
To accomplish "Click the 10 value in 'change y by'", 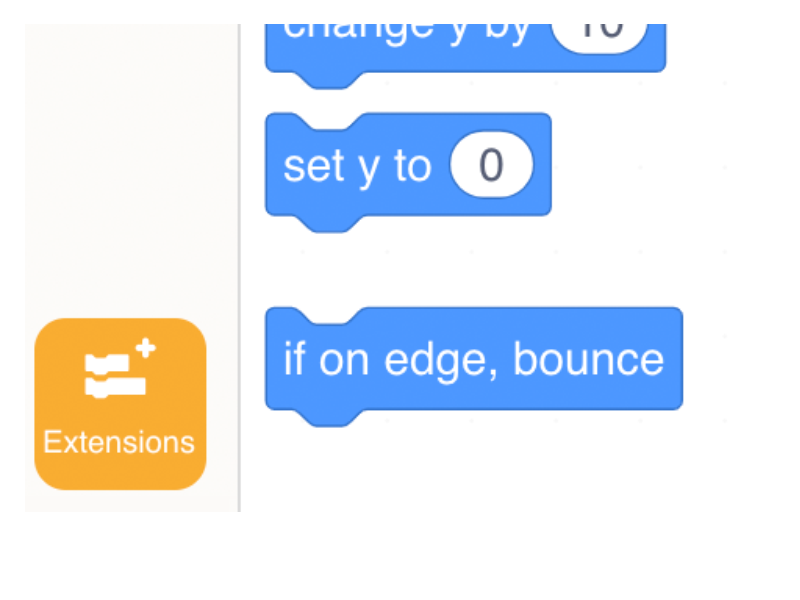I will pos(600,36).
